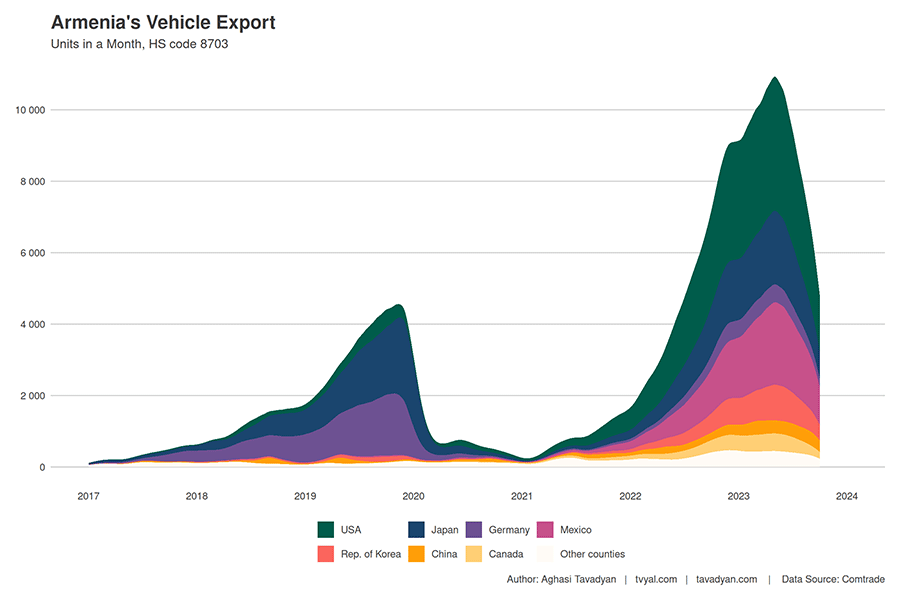900x600 pixels.
Task: Click the tavadyan.com footer text
Action: (727, 579)
